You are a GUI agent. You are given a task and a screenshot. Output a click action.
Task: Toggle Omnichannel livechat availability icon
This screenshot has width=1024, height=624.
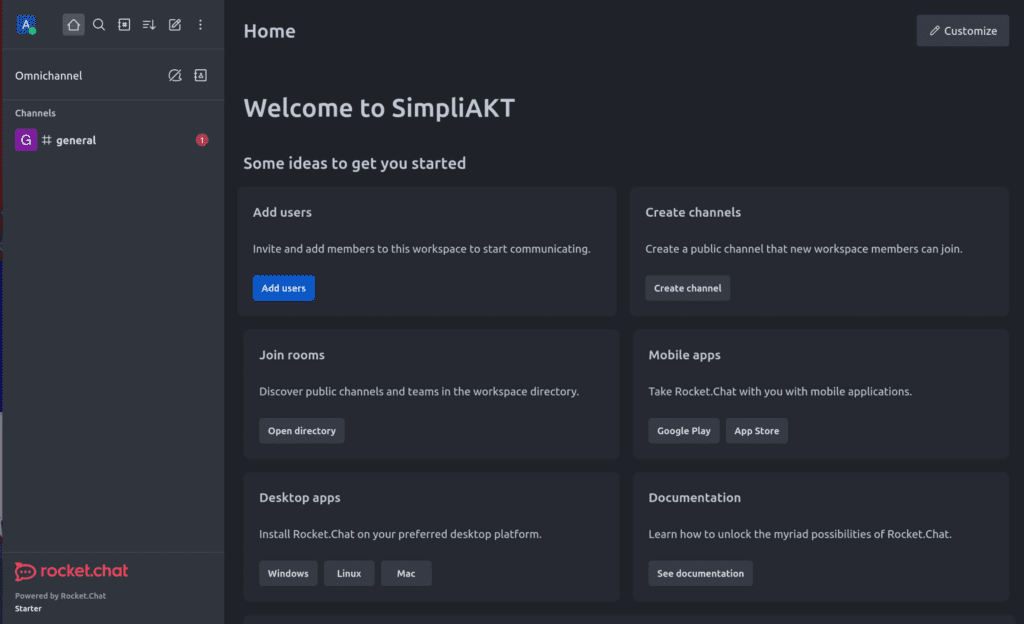[x=175, y=76]
